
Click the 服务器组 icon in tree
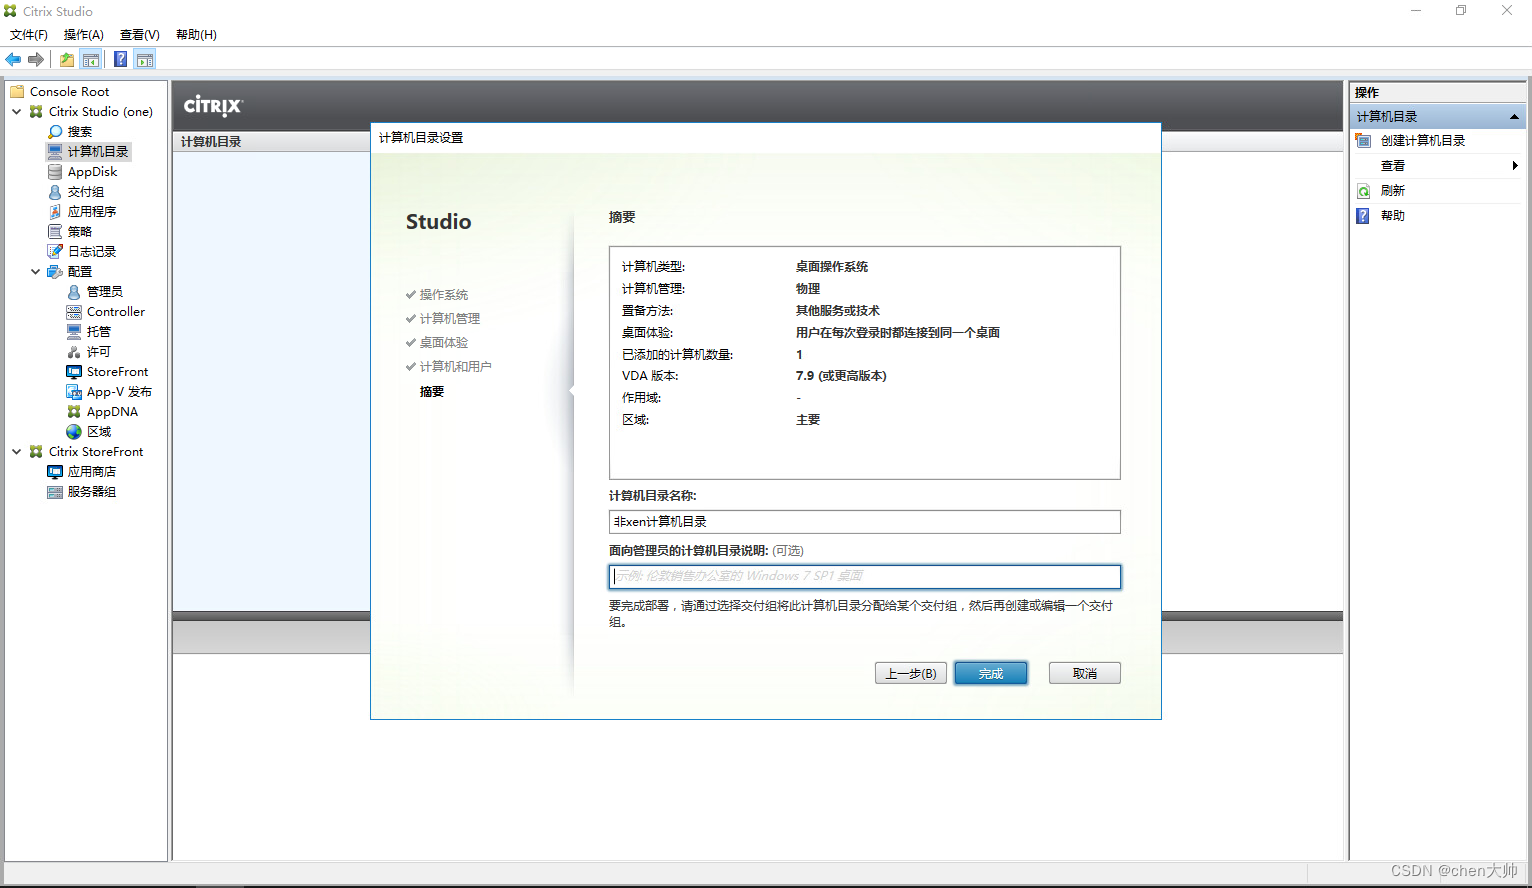(55, 492)
